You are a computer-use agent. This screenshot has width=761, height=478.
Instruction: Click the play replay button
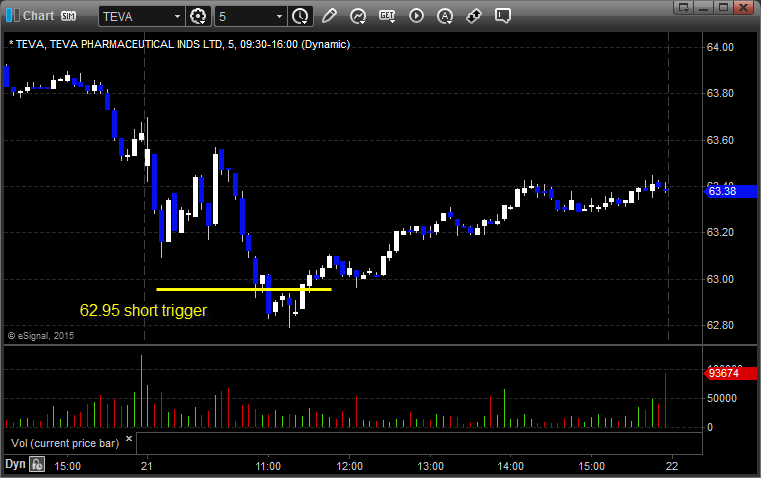tap(416, 16)
